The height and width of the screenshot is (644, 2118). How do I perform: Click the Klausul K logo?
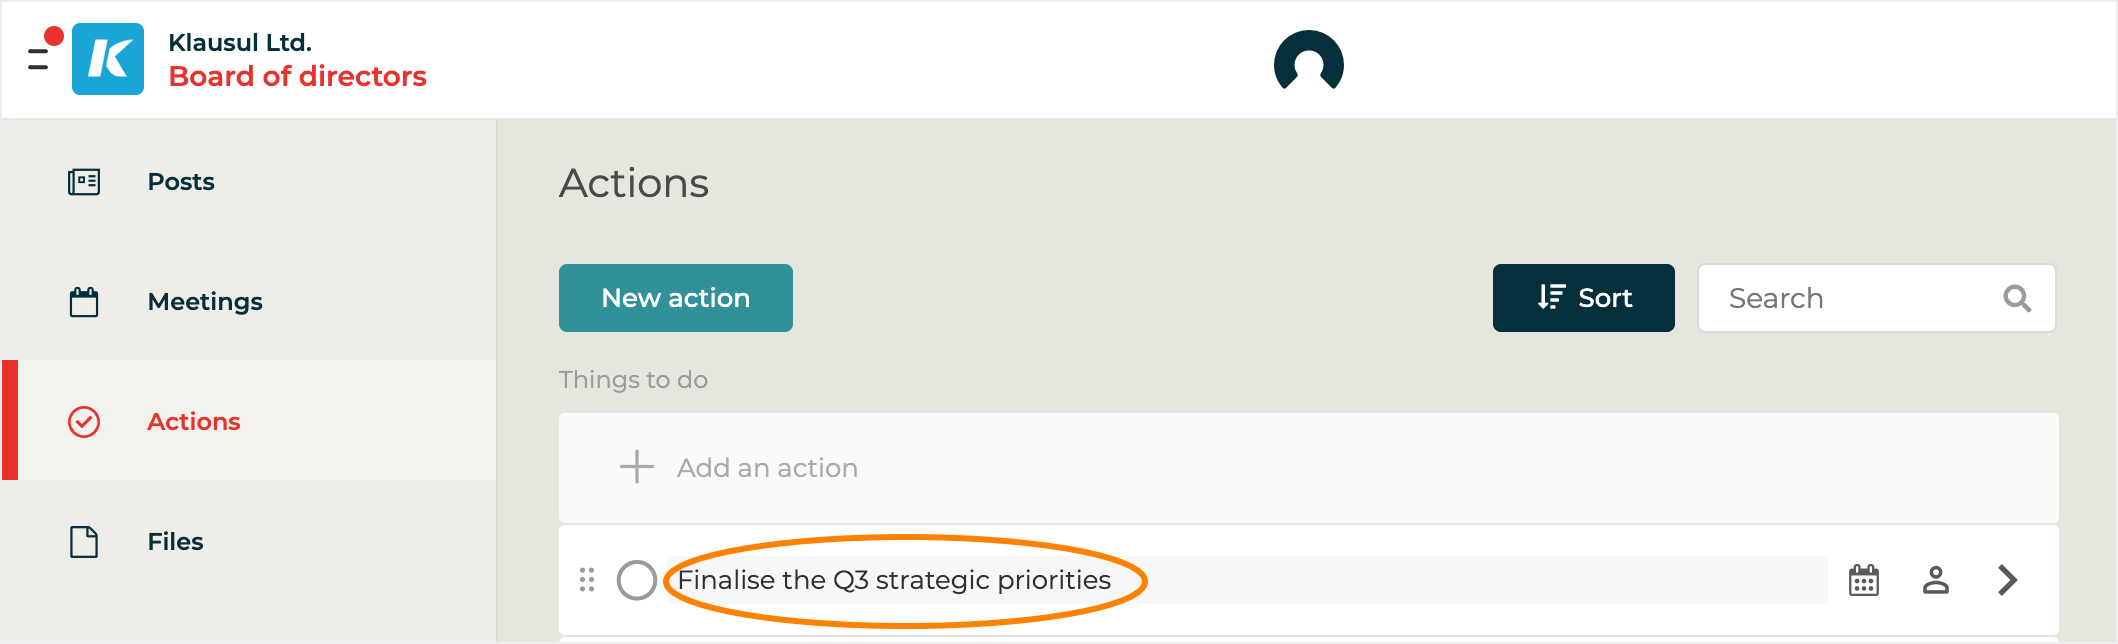[108, 59]
